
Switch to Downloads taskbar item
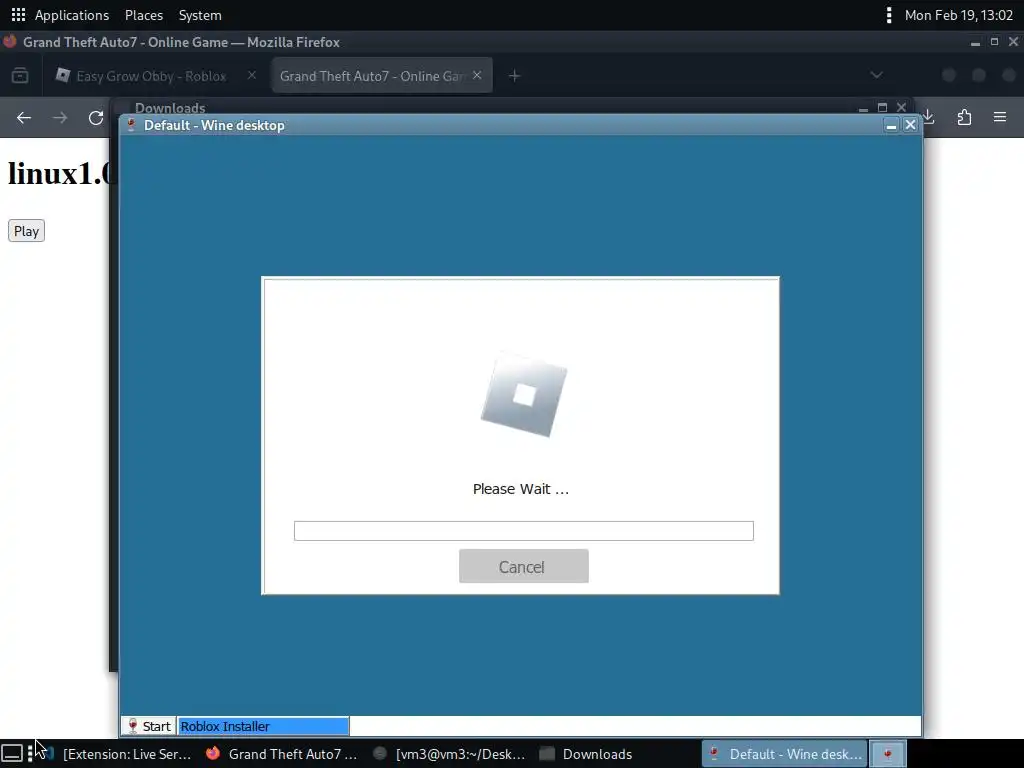[x=586, y=754]
